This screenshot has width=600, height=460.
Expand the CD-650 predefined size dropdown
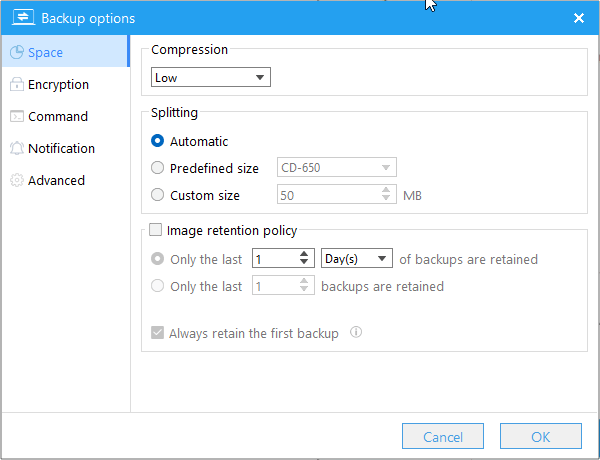tap(336, 168)
